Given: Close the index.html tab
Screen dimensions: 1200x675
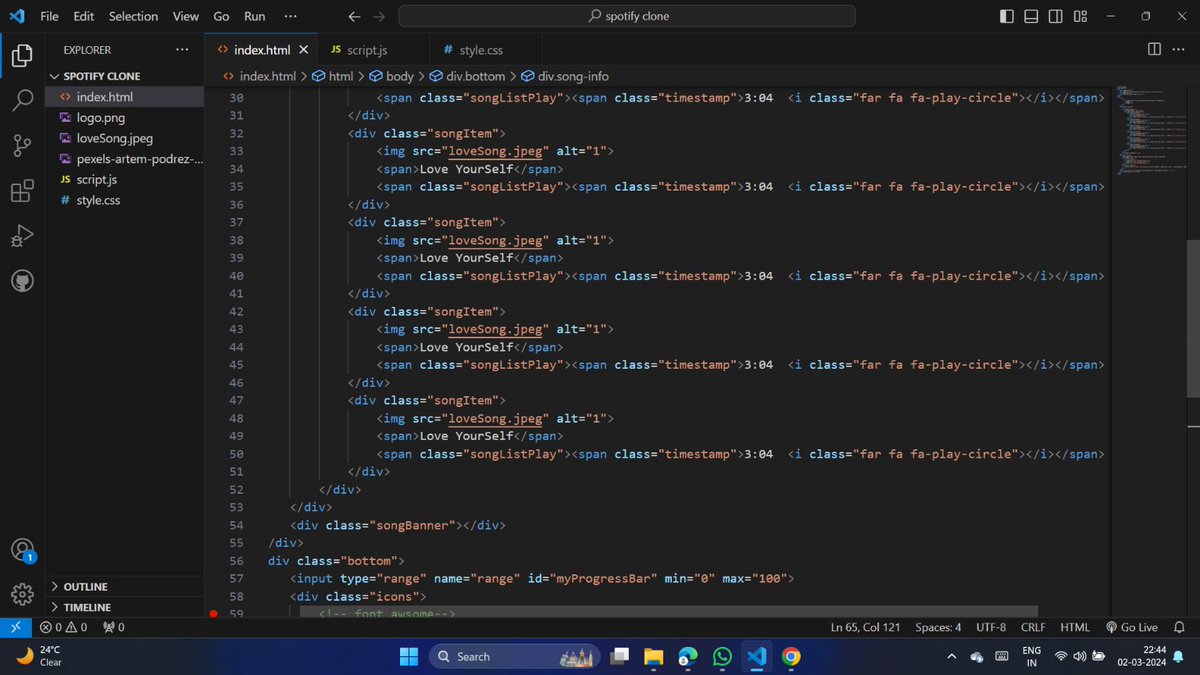Looking at the screenshot, I should pyautogui.click(x=304, y=49).
